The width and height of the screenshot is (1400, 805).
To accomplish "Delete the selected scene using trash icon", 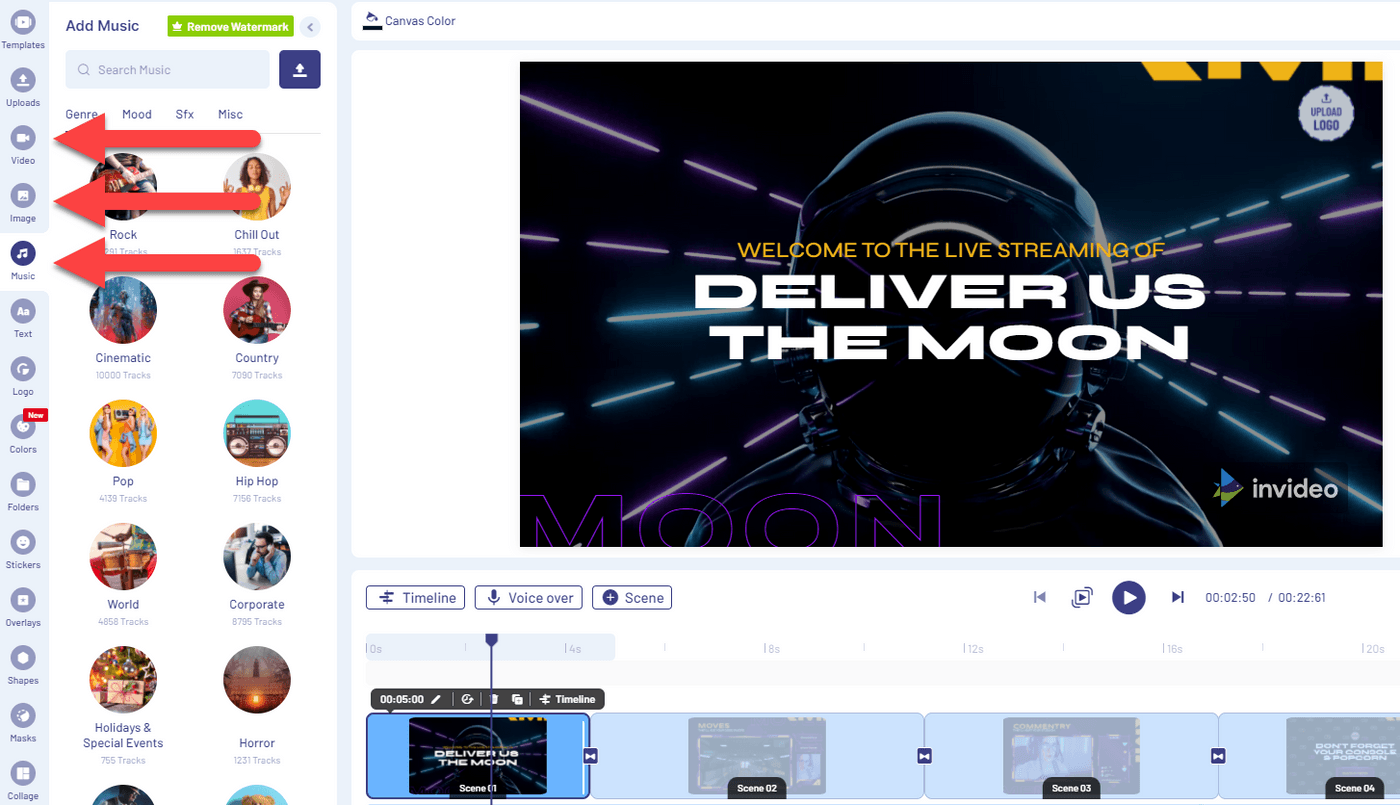I will pyautogui.click(x=493, y=699).
